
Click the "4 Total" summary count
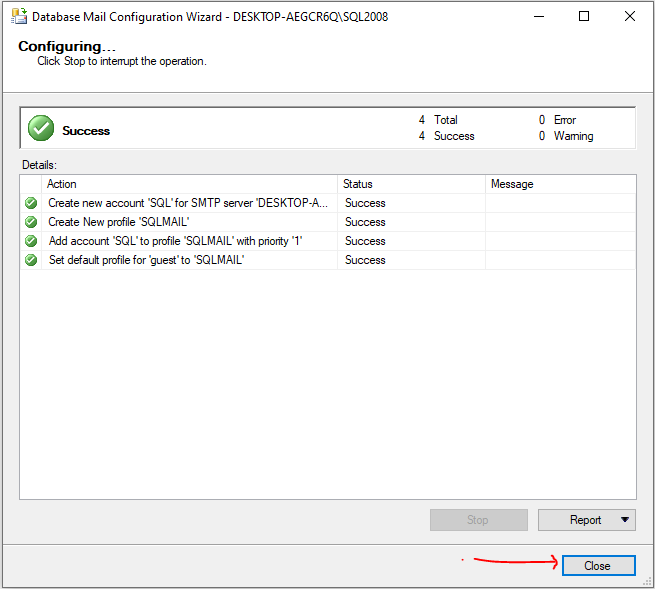coord(438,120)
